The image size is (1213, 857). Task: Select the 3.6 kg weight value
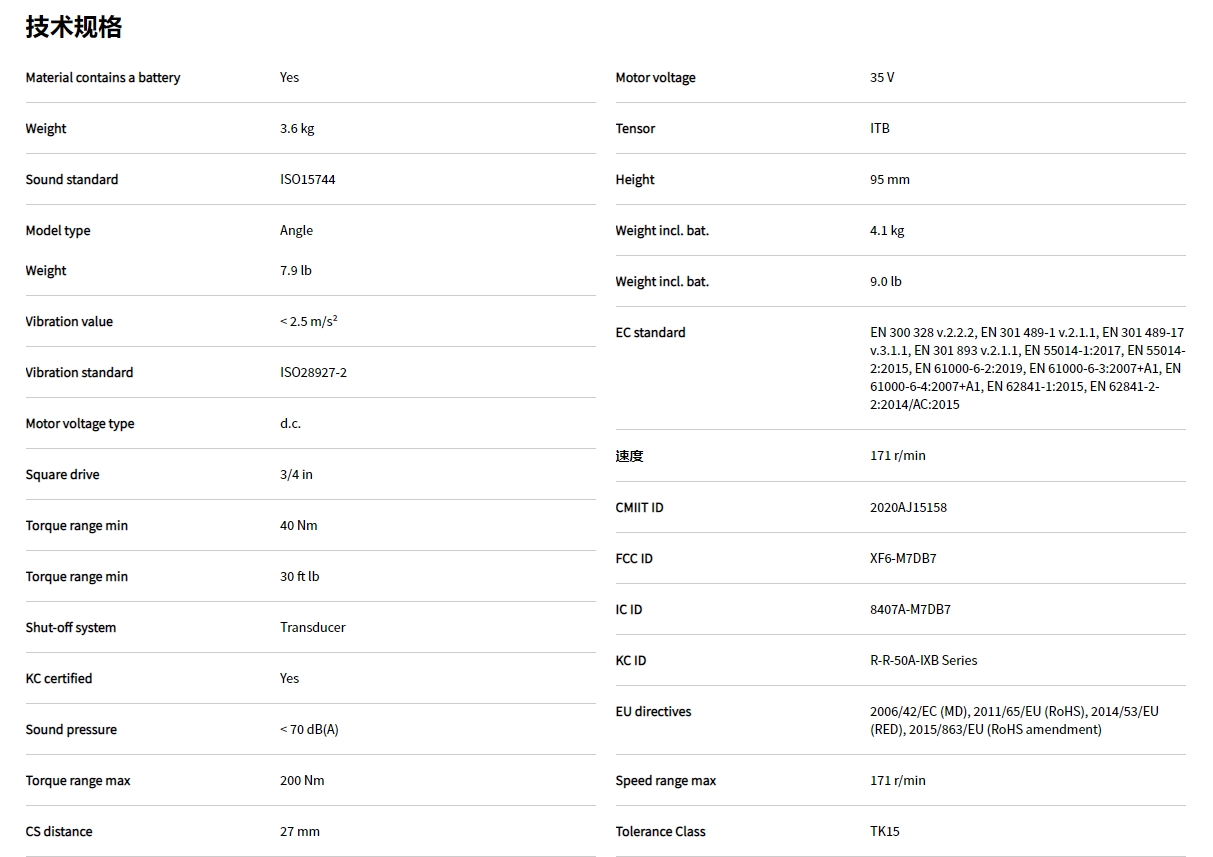pyautogui.click(x=297, y=129)
